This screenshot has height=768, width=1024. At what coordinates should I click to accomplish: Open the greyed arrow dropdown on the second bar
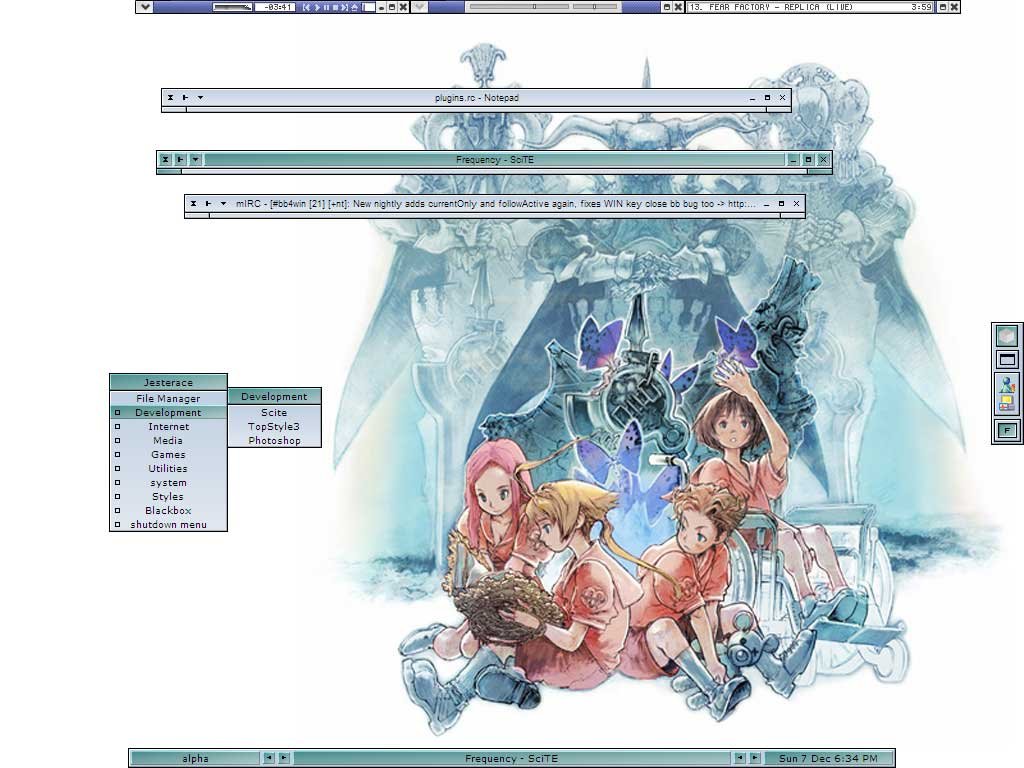419,7
